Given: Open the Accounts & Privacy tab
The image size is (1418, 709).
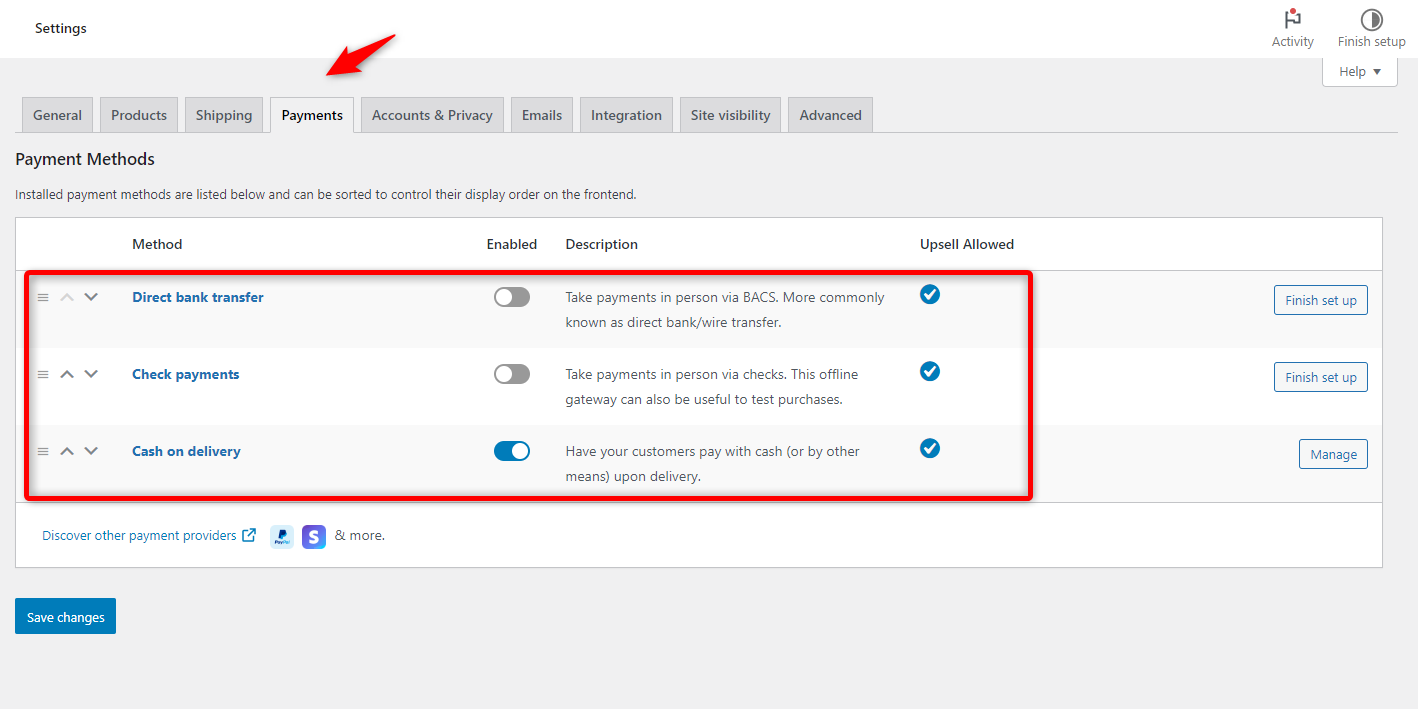Looking at the screenshot, I should [x=431, y=114].
